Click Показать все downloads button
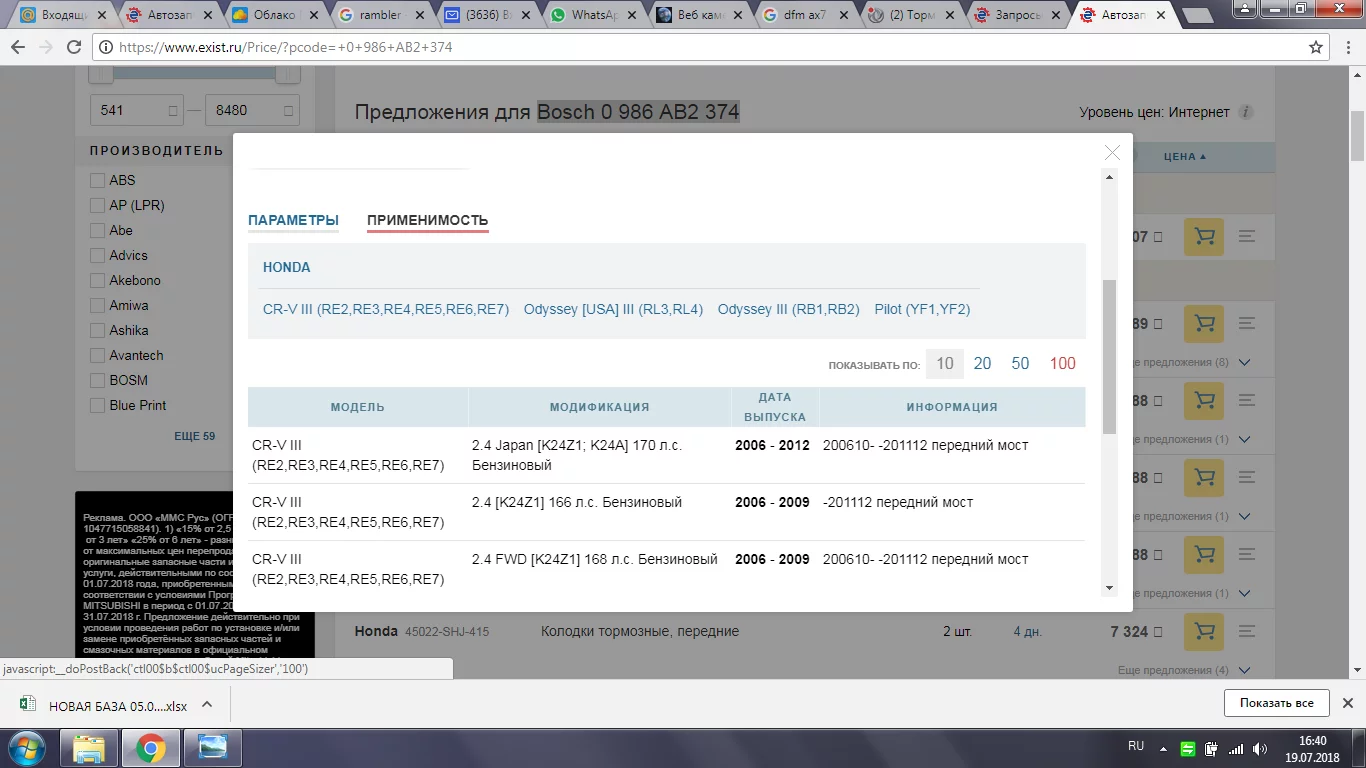The width and height of the screenshot is (1366, 768). click(x=1276, y=703)
